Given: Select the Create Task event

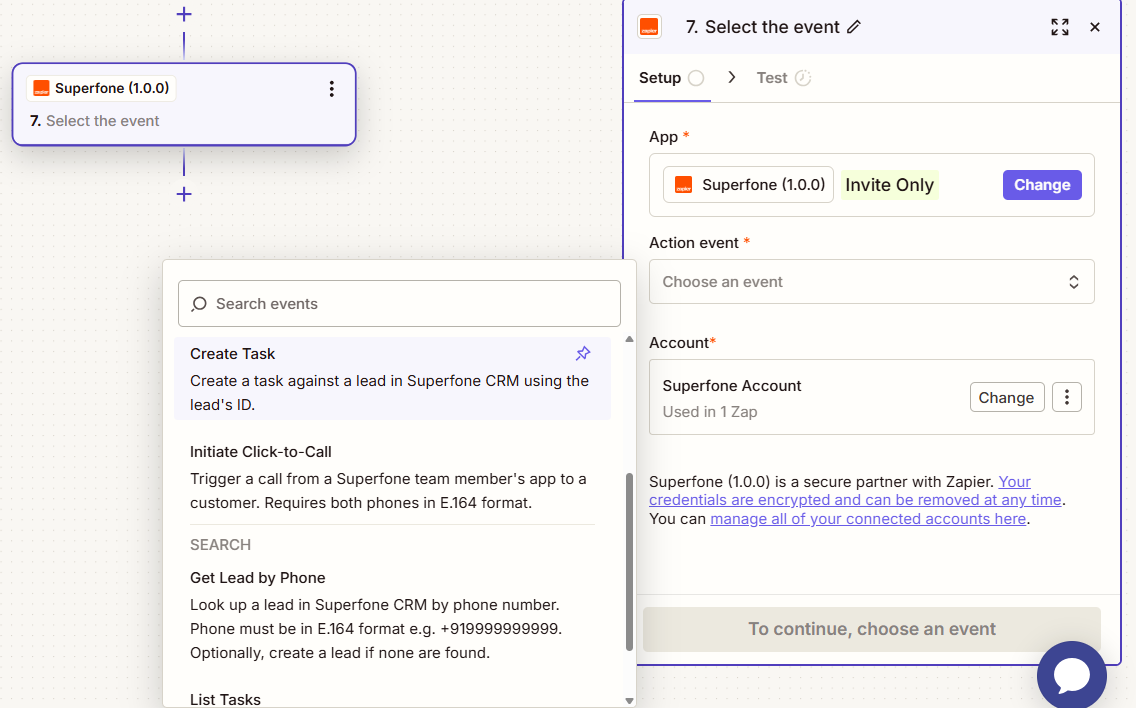Looking at the screenshot, I should [x=393, y=378].
